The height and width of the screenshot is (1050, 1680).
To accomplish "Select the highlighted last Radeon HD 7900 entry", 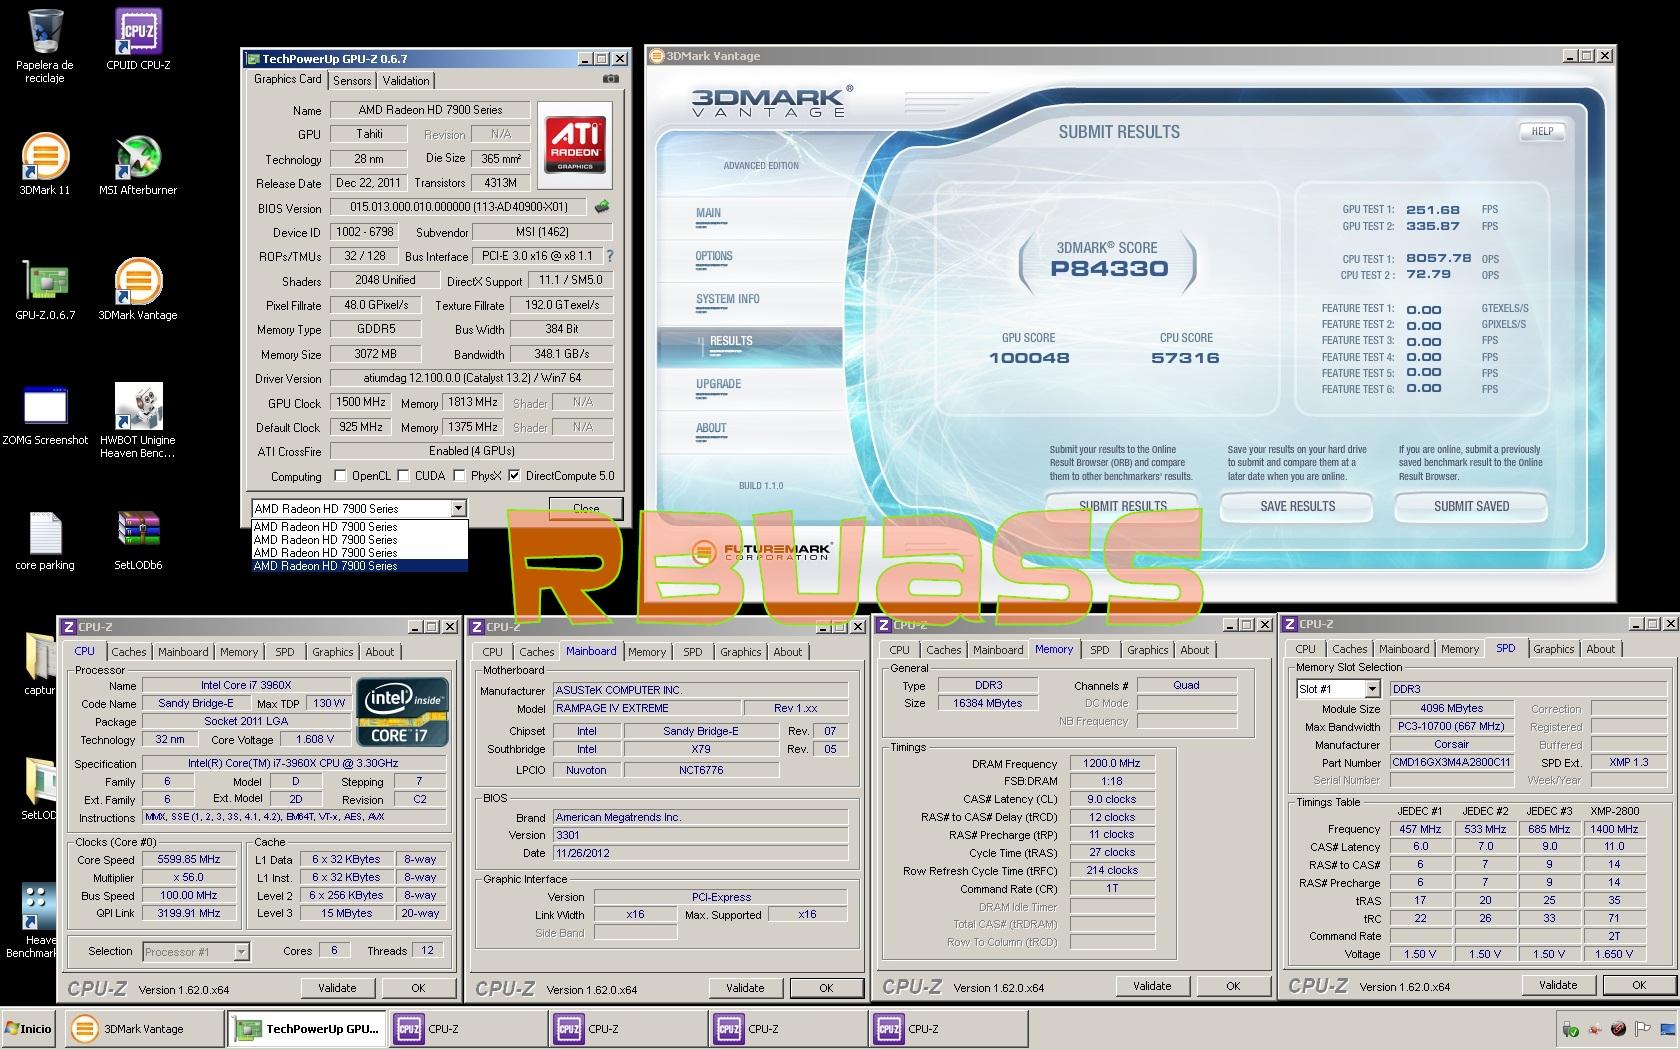I will 359,566.
